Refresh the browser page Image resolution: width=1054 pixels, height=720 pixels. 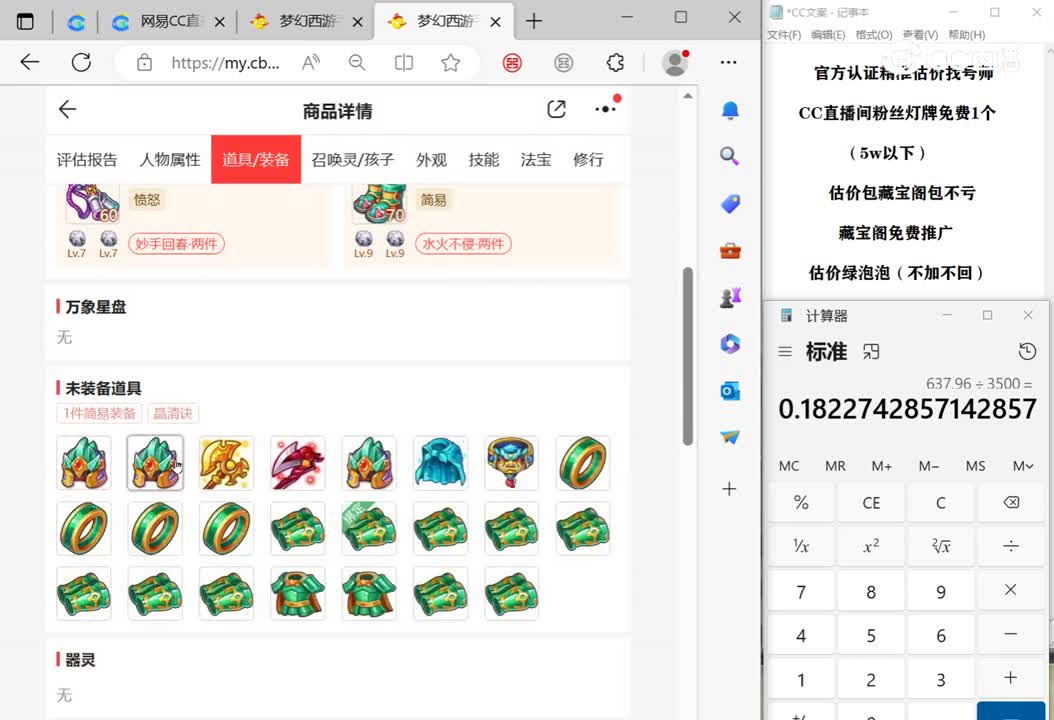pos(81,63)
